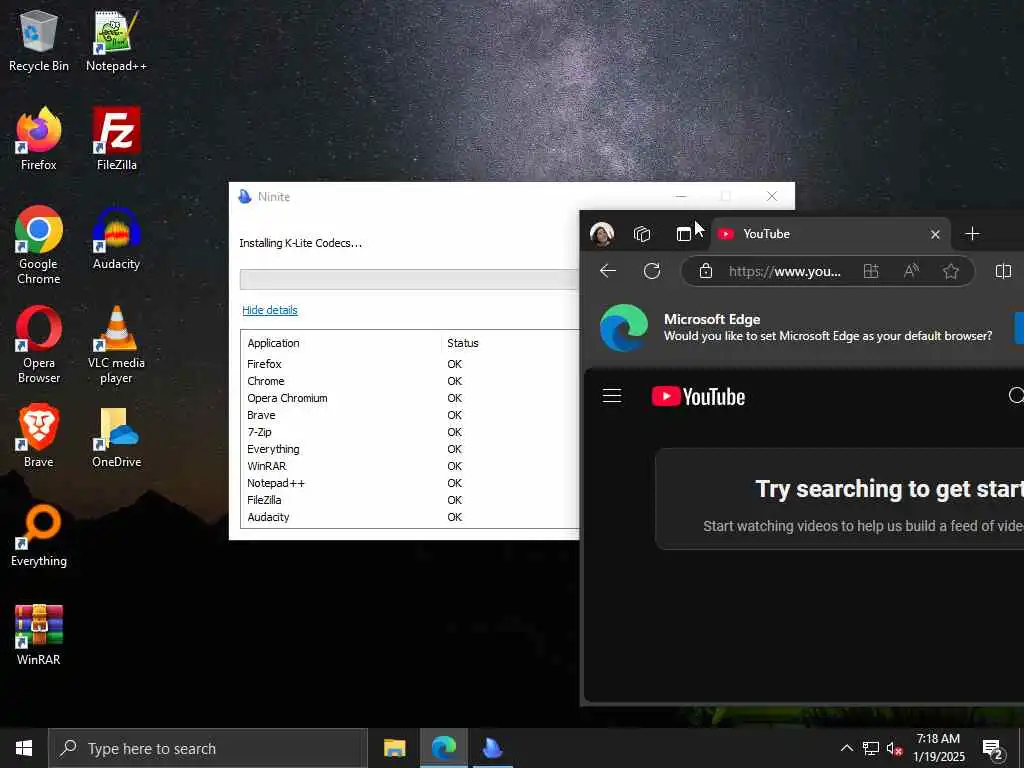This screenshot has height=768, width=1024.
Task: Click the Ninite installation progress bar
Action: [x=409, y=279]
